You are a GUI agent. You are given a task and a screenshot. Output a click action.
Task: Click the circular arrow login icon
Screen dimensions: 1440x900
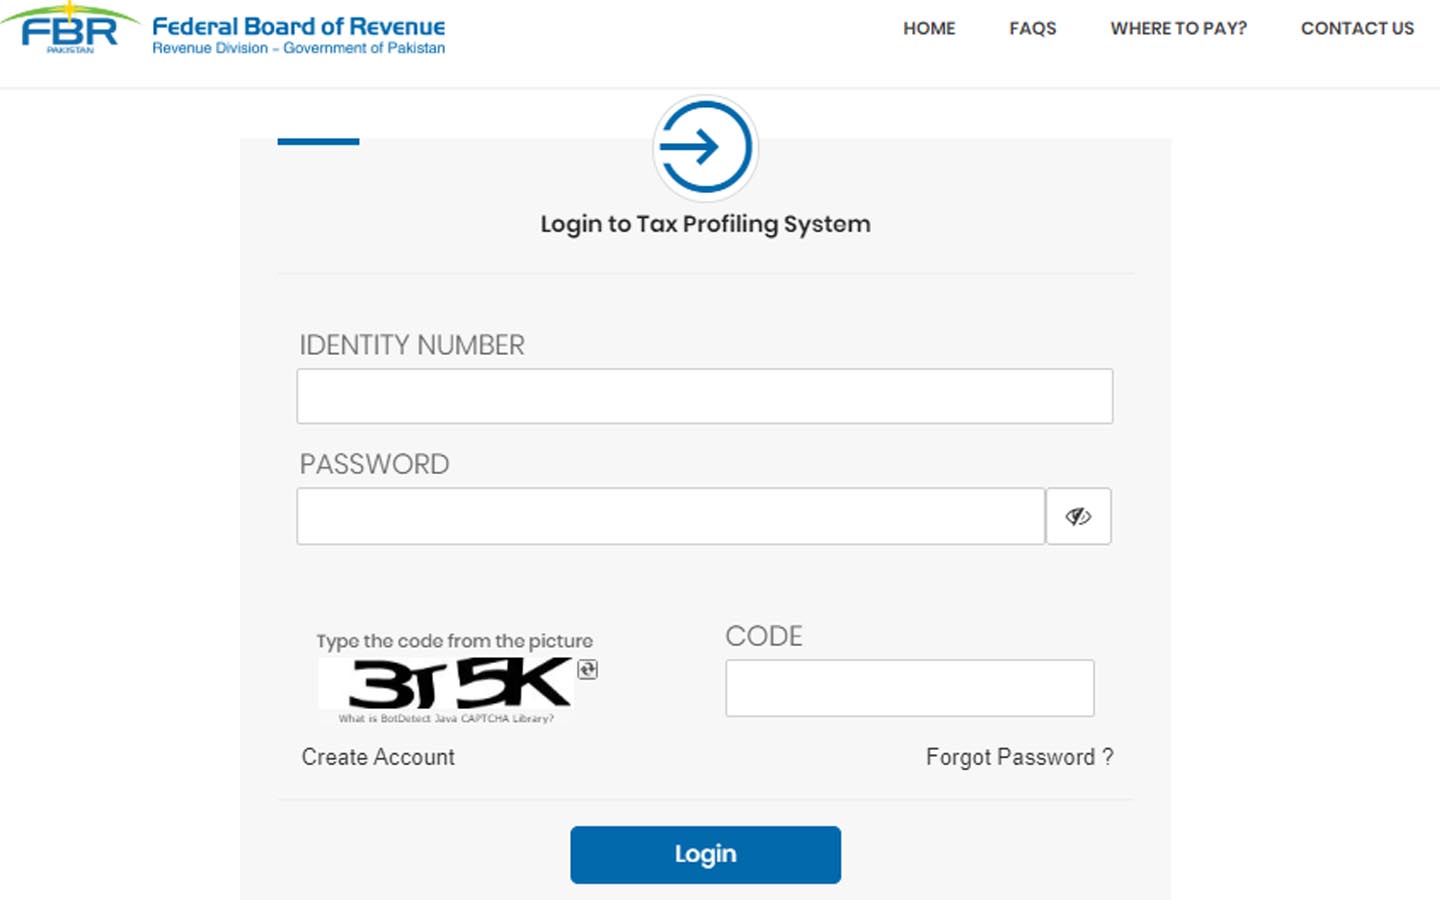(x=705, y=146)
